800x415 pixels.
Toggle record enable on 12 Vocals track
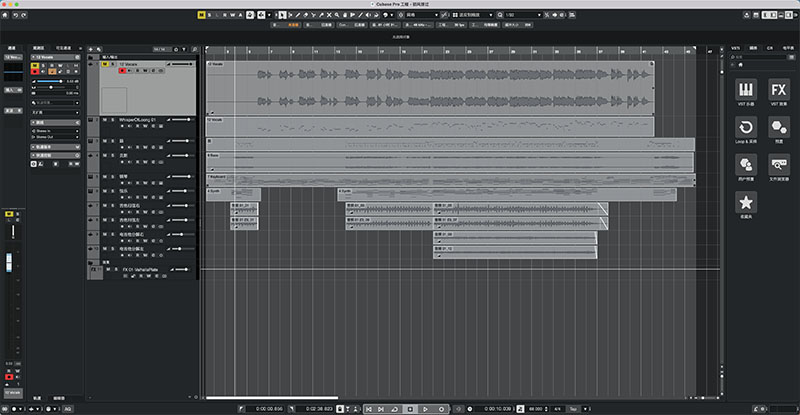click(122, 70)
